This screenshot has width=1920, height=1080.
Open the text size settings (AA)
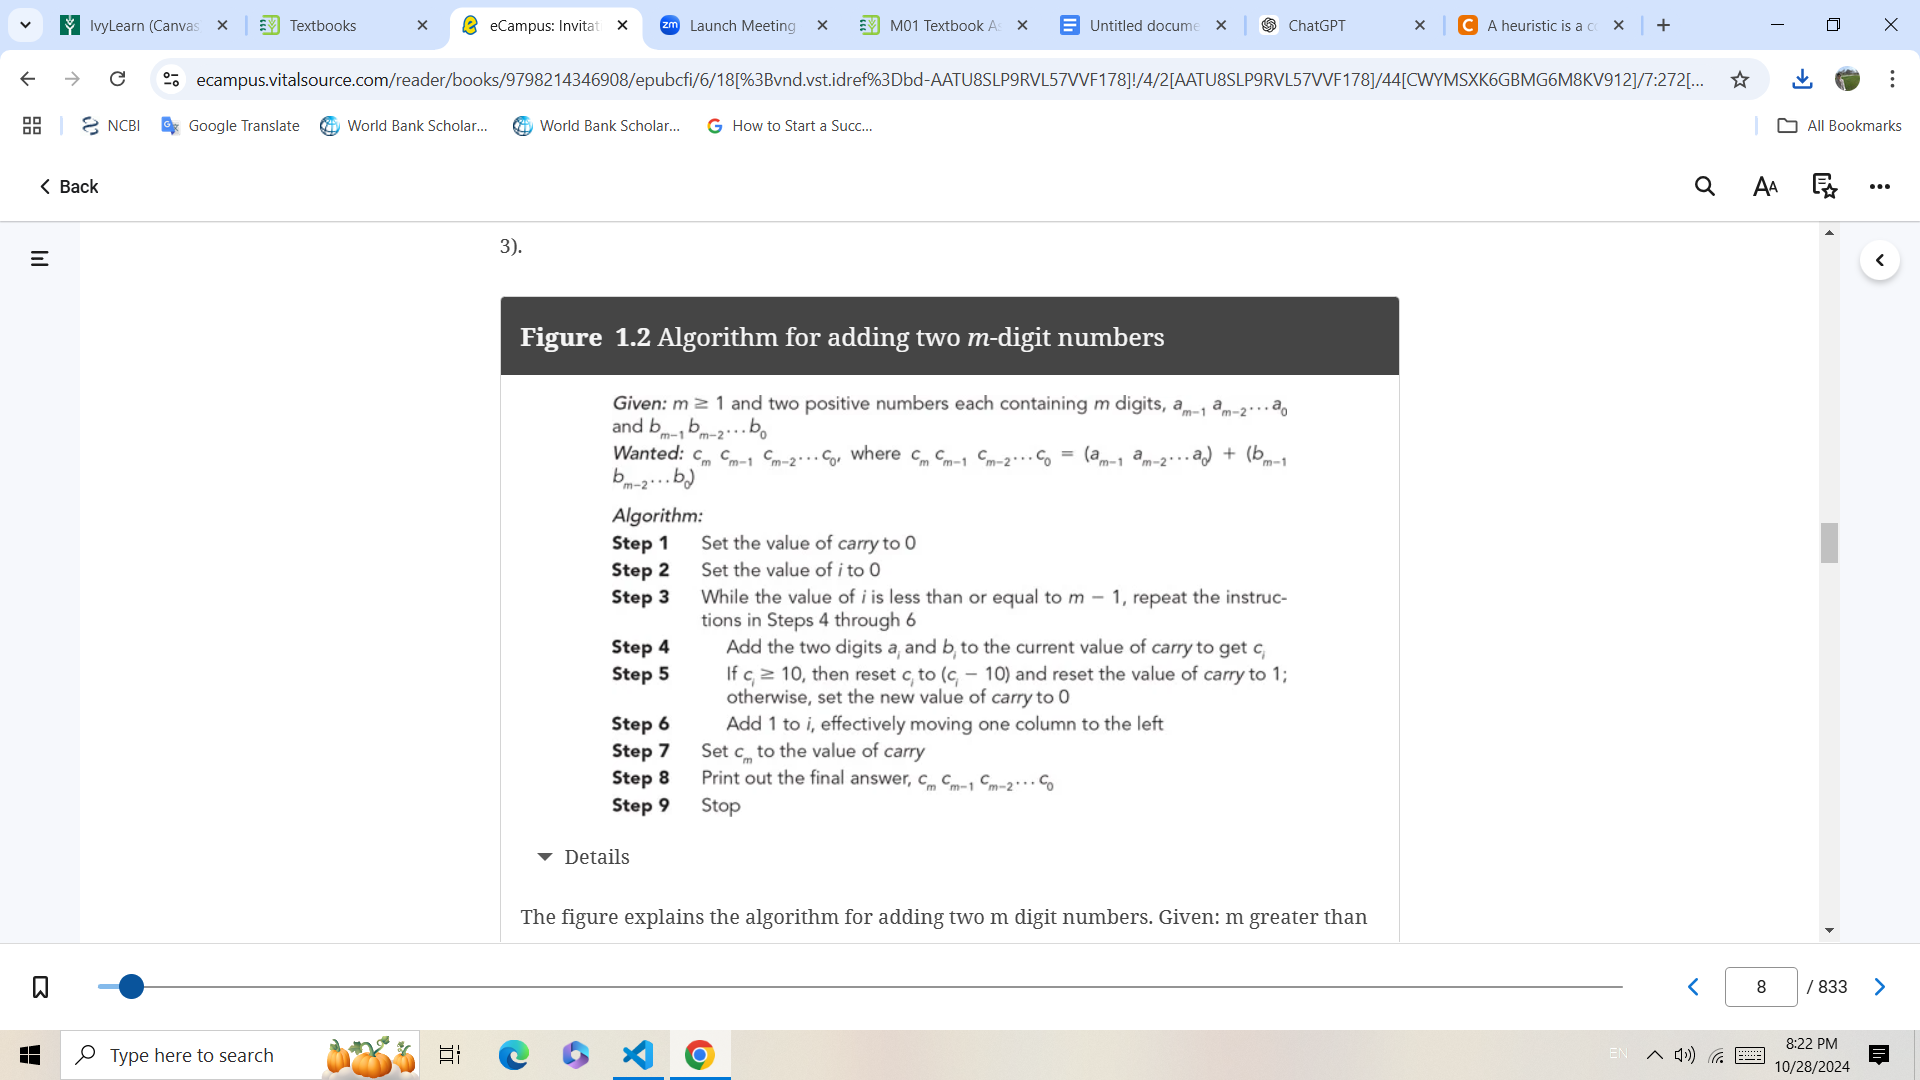tap(1764, 186)
